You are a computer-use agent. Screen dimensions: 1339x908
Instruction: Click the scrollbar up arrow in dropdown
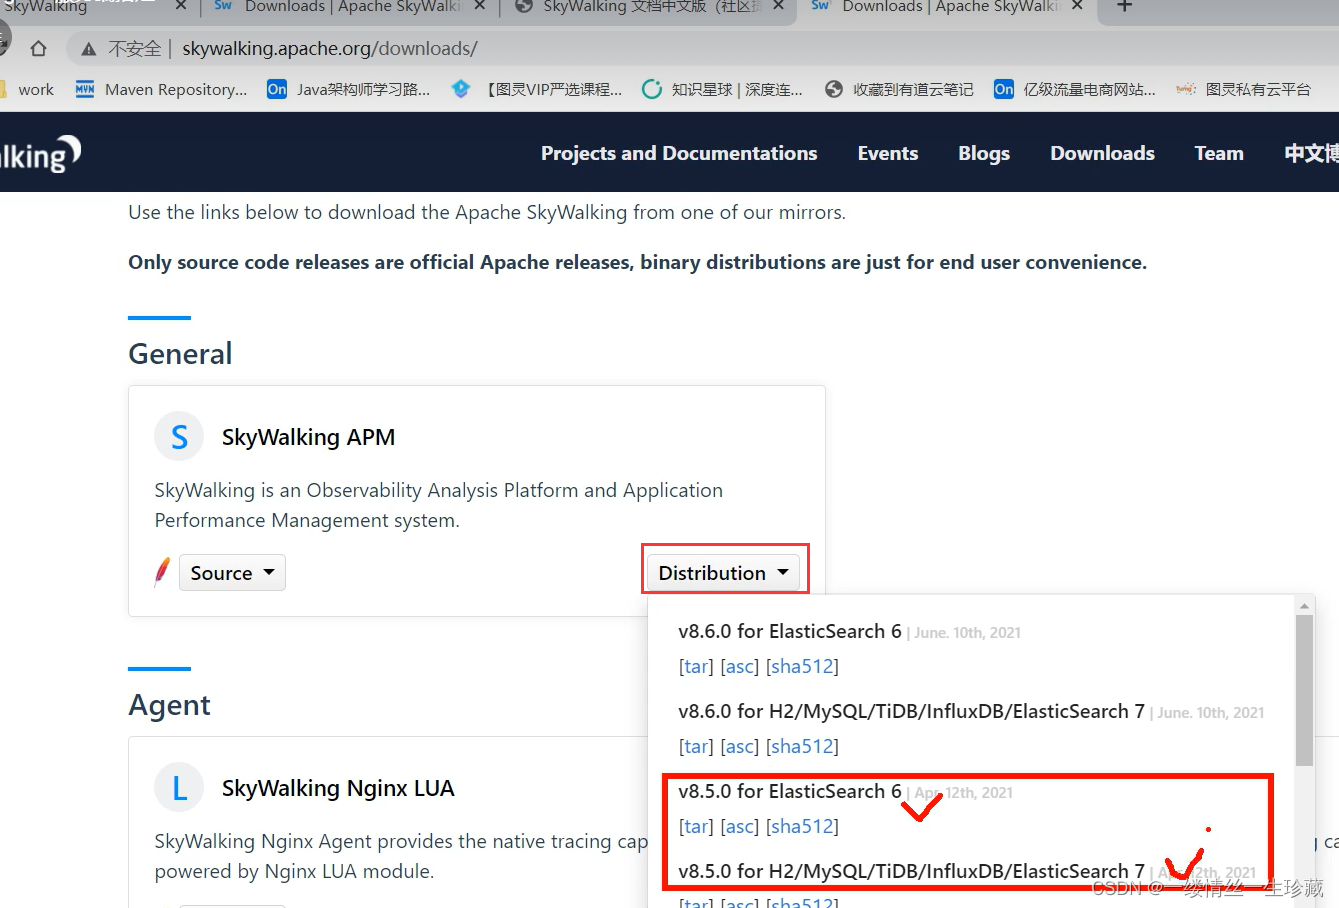(x=1304, y=606)
